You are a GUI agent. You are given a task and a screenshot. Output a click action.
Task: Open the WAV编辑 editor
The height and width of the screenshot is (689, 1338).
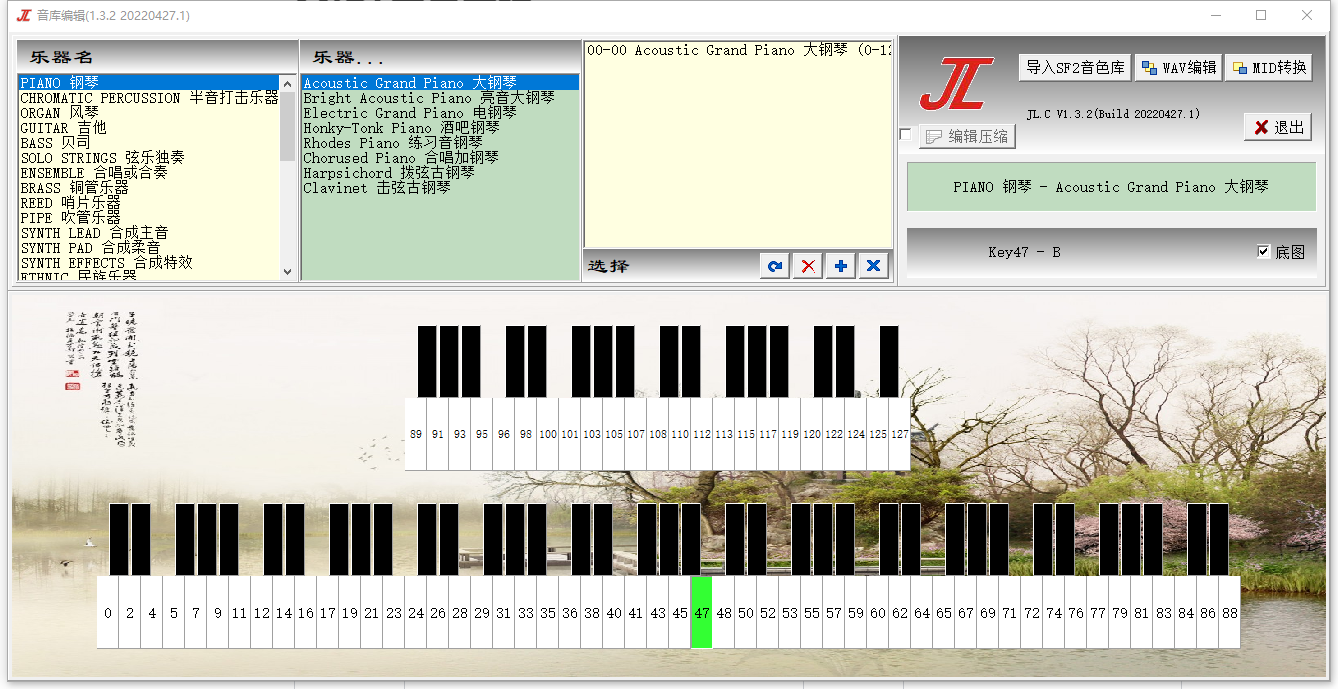pyautogui.click(x=1179, y=68)
